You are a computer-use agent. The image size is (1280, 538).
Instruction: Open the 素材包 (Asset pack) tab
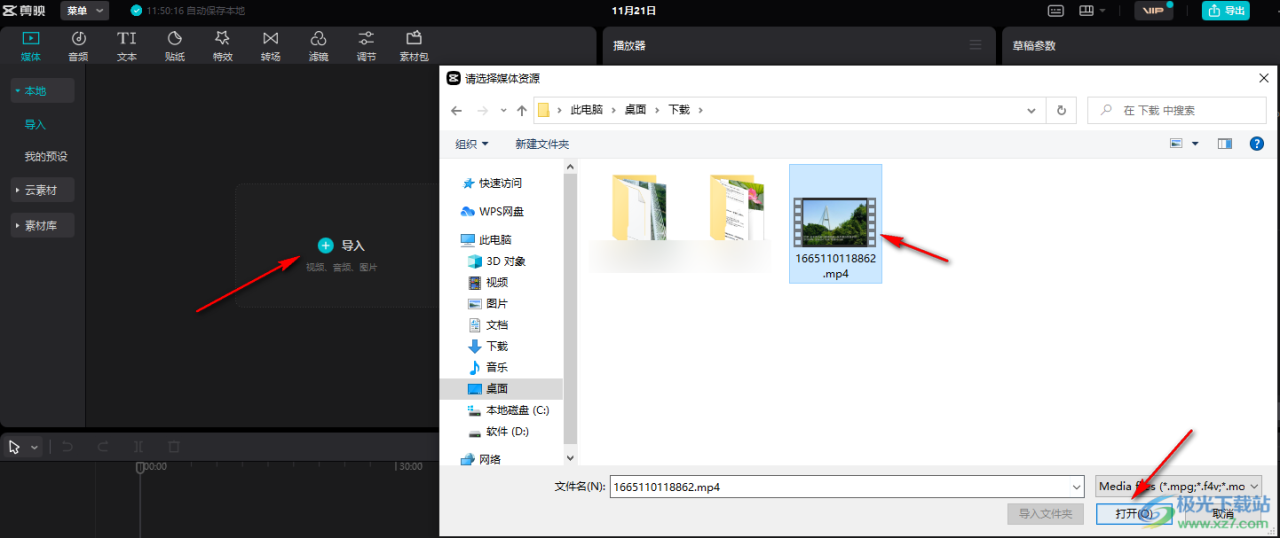(x=414, y=45)
